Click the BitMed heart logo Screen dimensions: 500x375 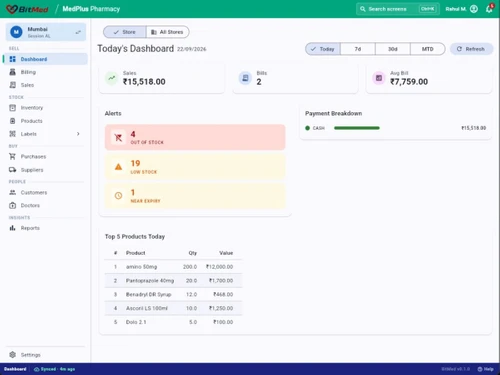pos(11,9)
